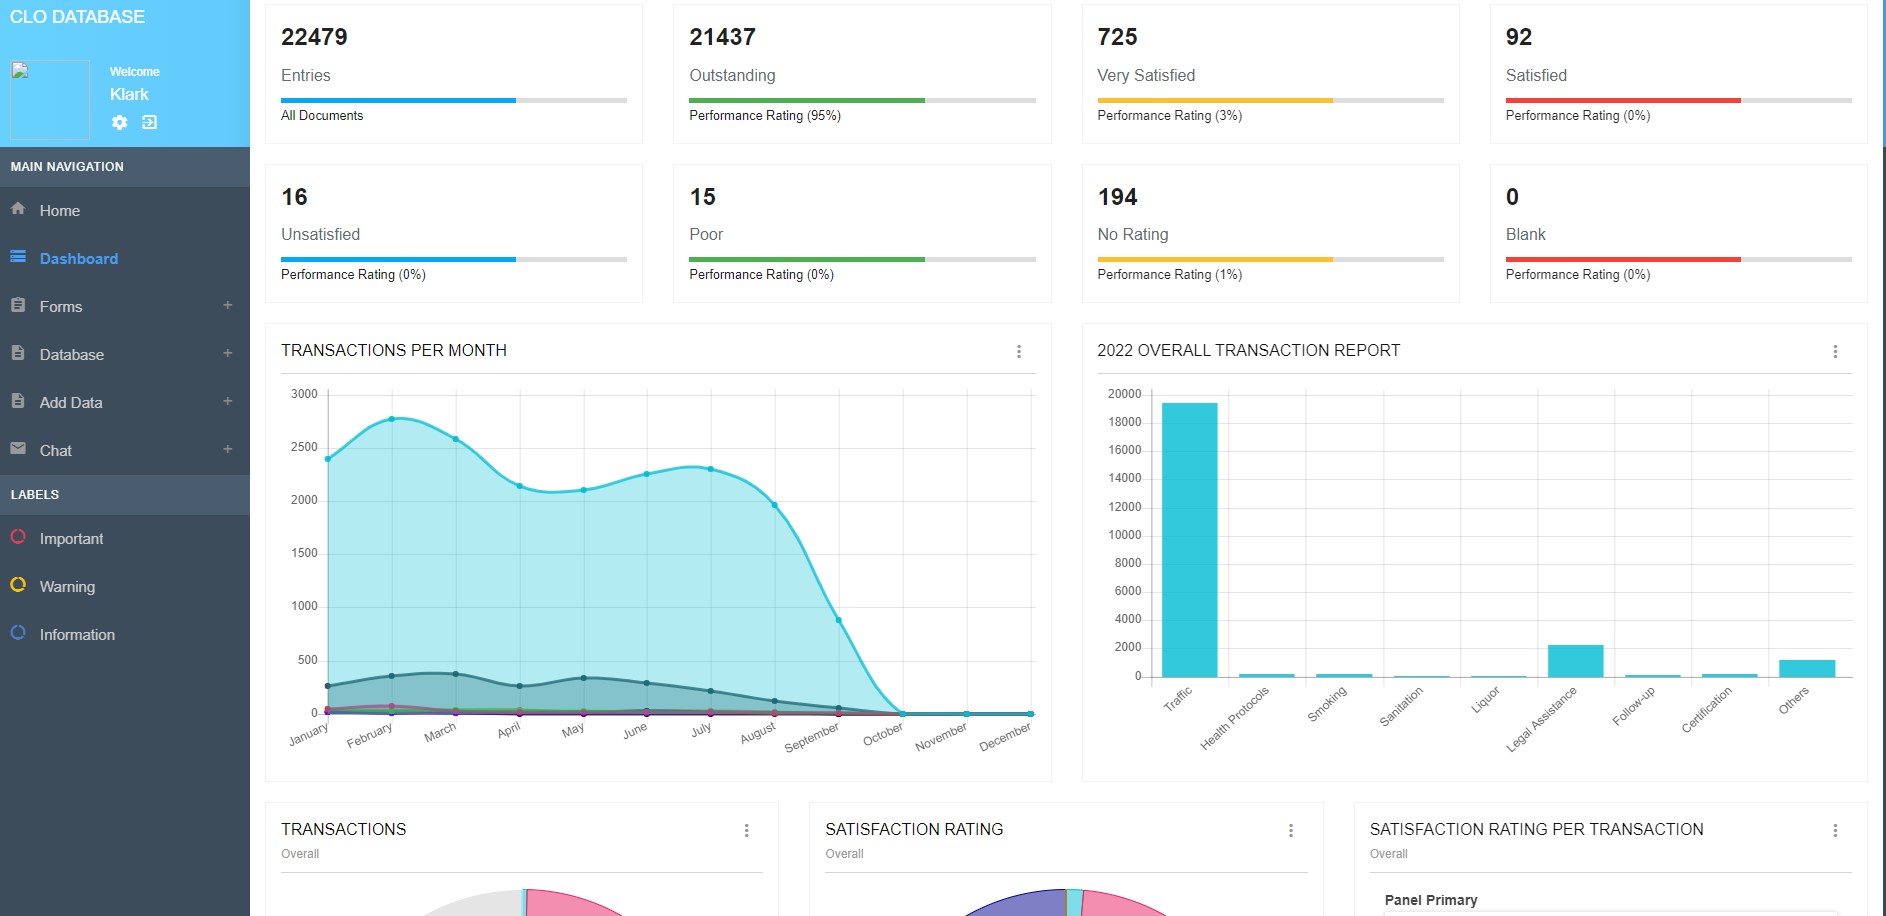Click the Legal Assistance bar in report
The image size is (1886, 916).
pos(1576,661)
